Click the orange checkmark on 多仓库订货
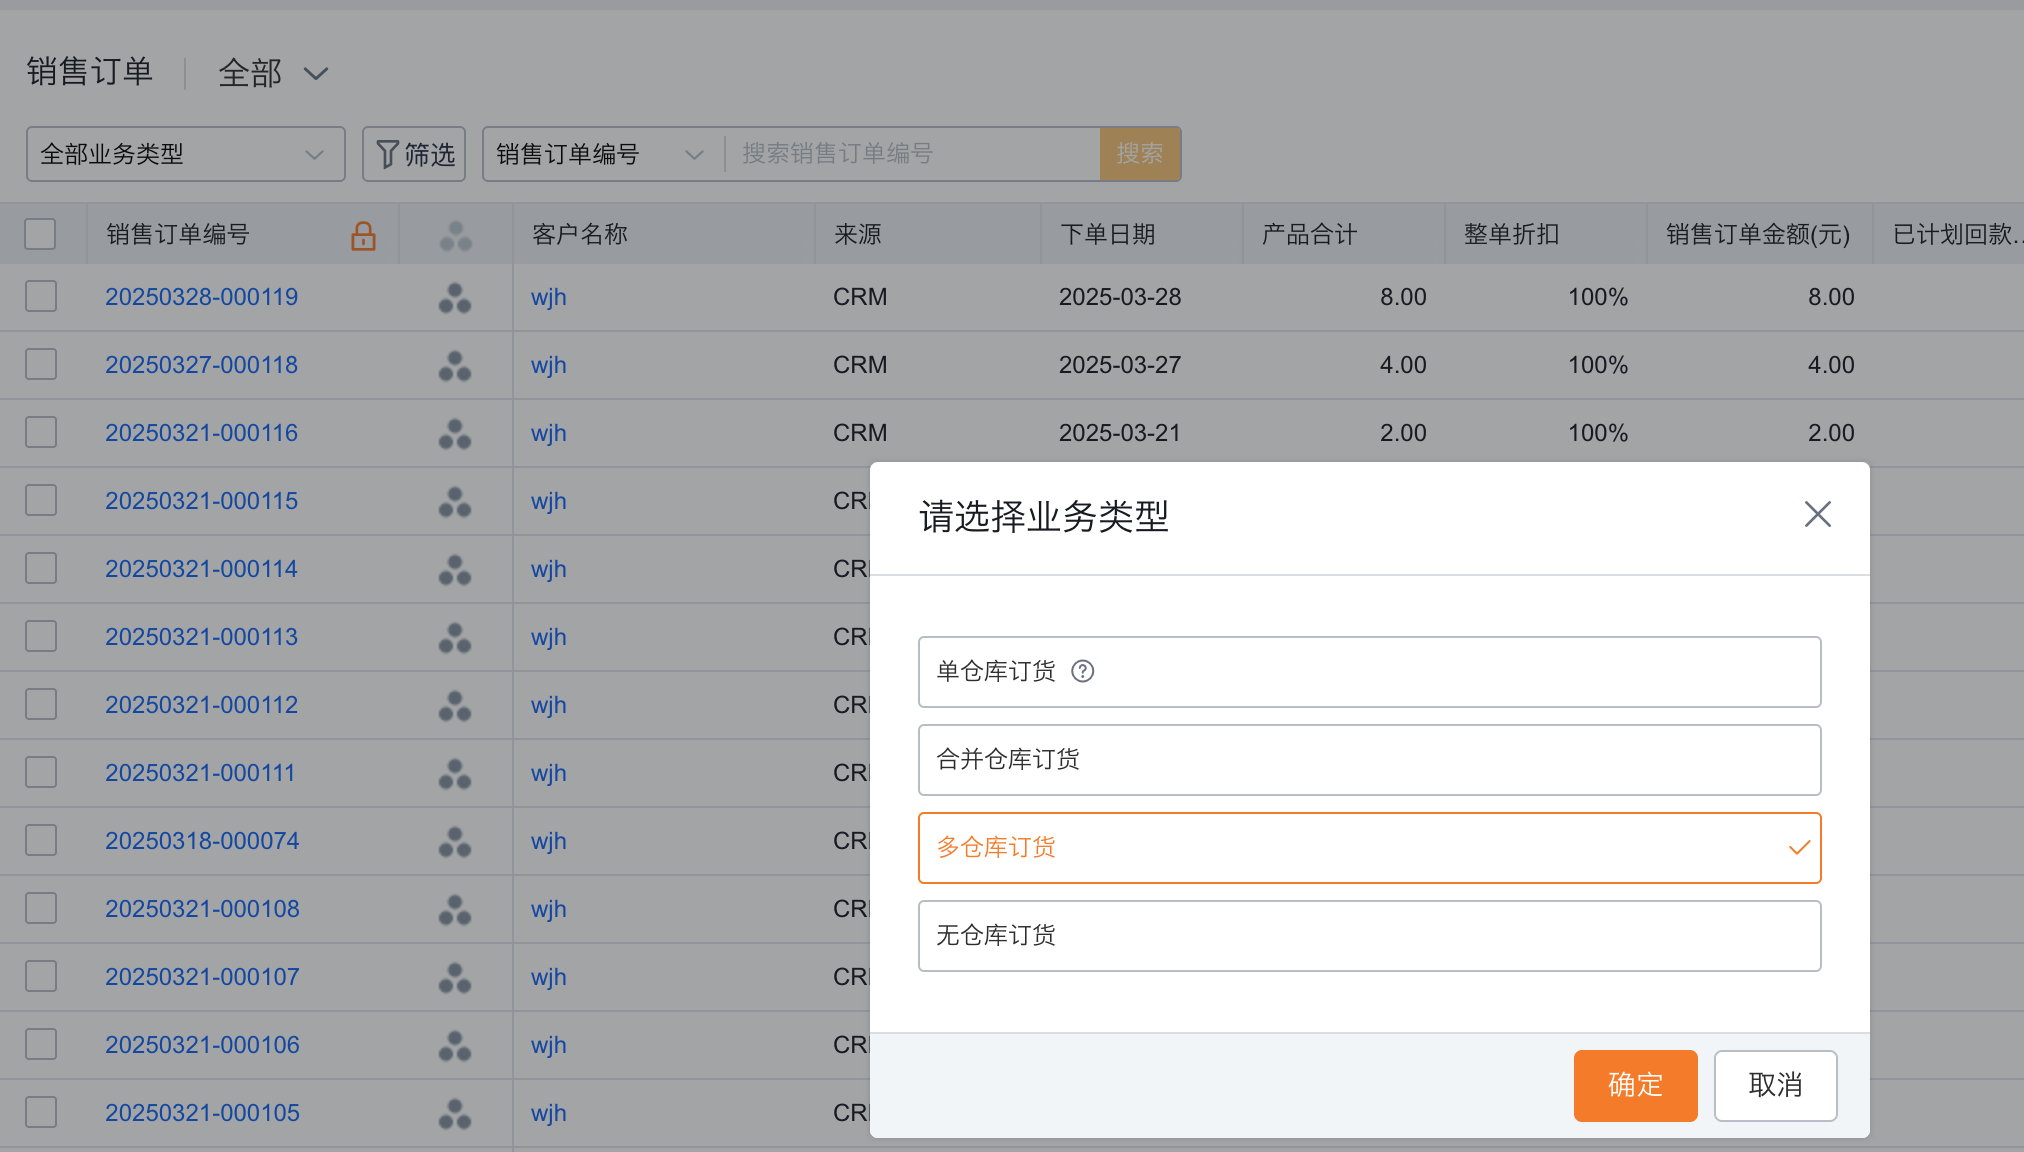 (x=1799, y=848)
